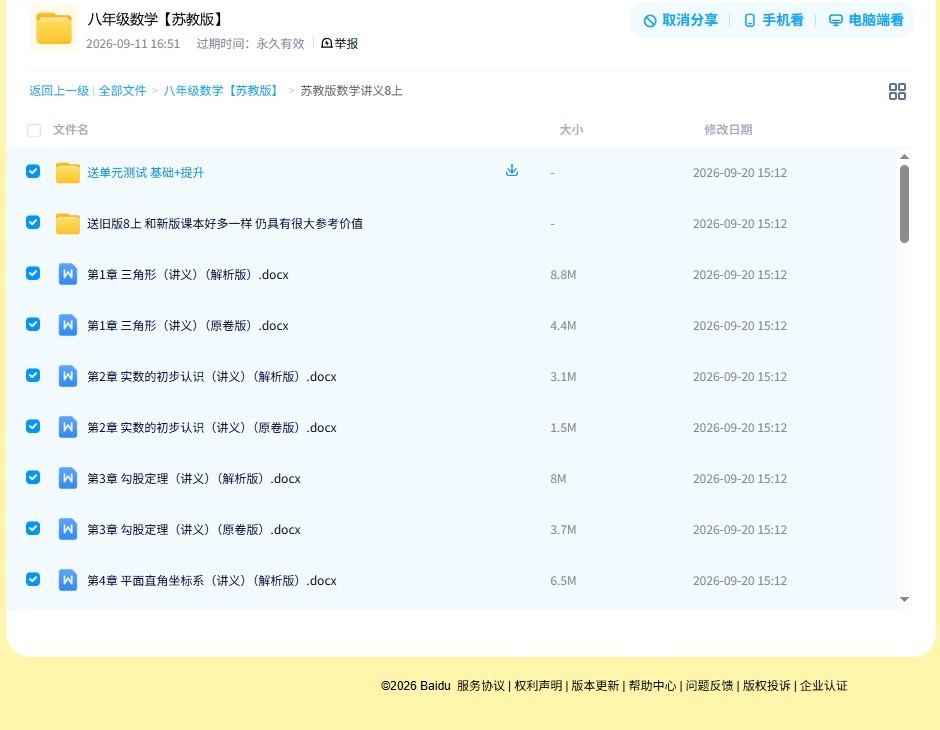
Task: Click the share title 八年级数学【苏教版】
Action: (x=156, y=19)
